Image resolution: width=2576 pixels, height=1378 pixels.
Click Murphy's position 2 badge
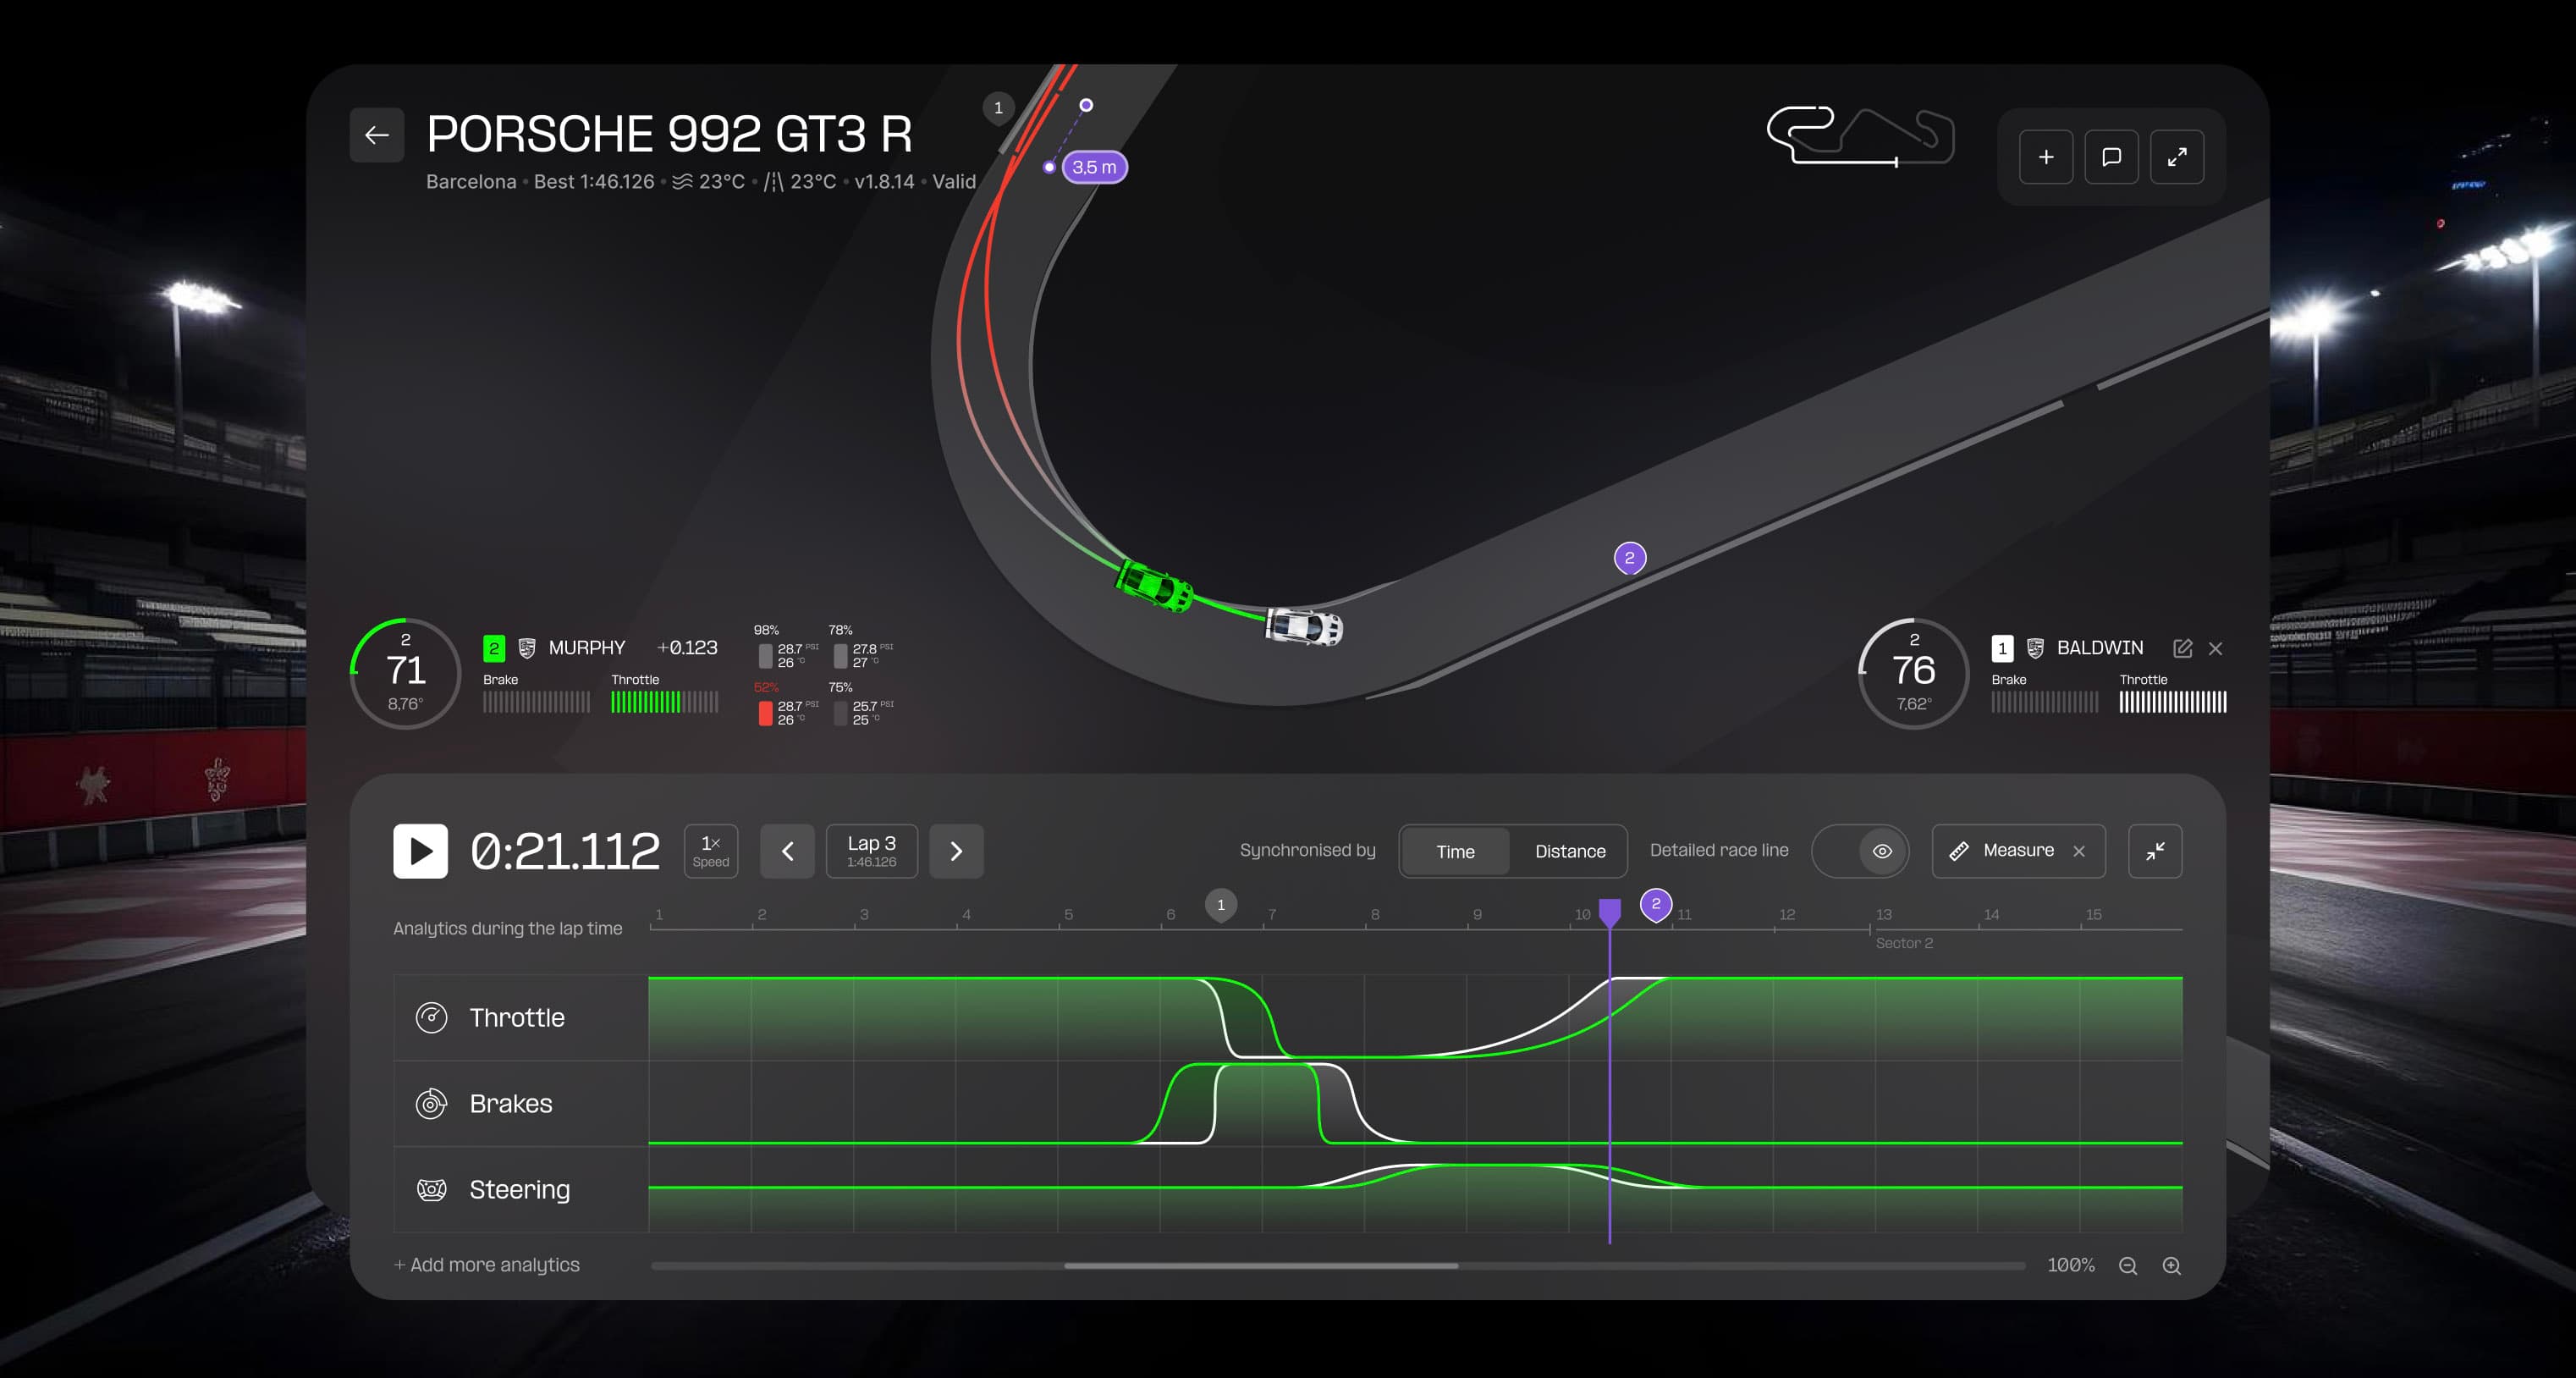[x=494, y=648]
